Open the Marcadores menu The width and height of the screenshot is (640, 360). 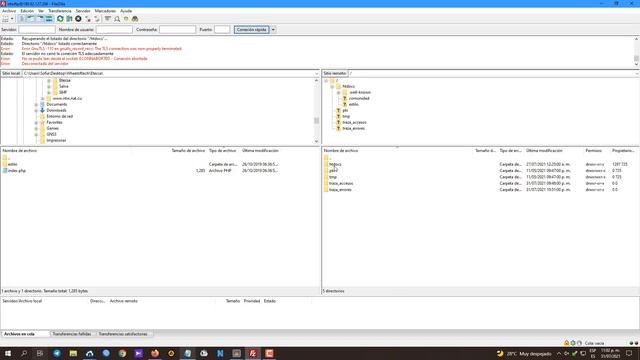pos(105,11)
